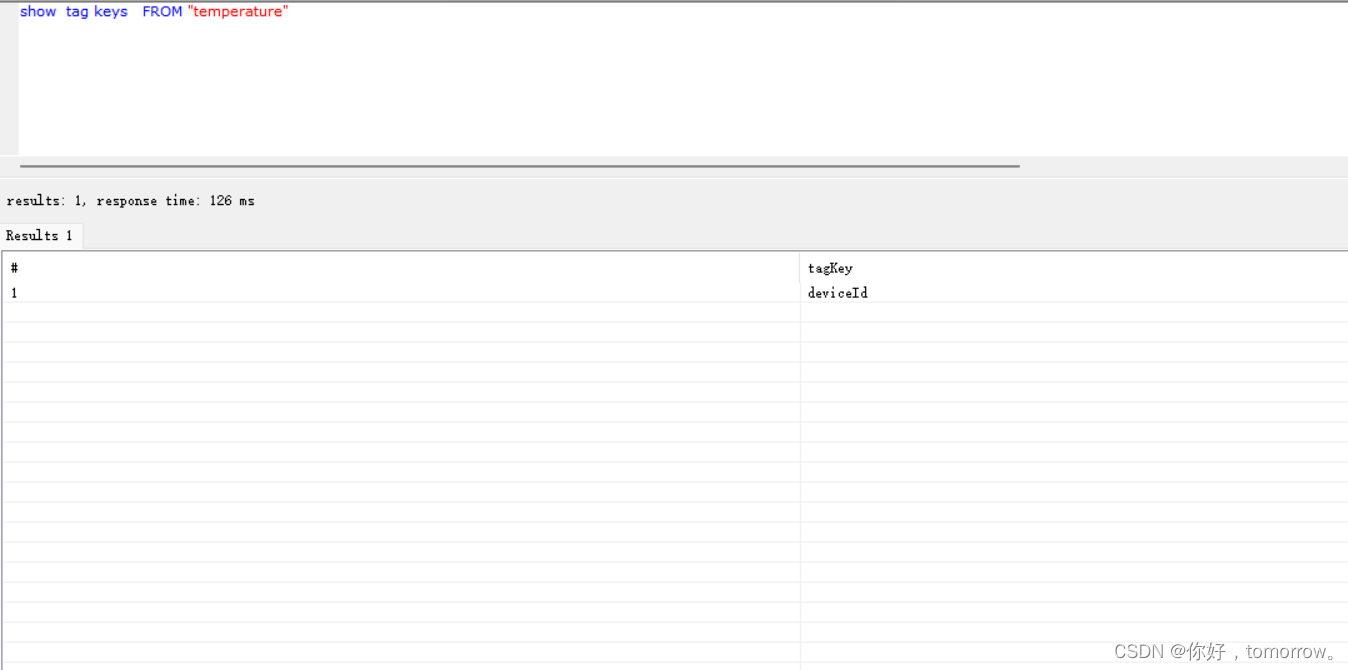Click the FROM keyword in the query

(162, 11)
